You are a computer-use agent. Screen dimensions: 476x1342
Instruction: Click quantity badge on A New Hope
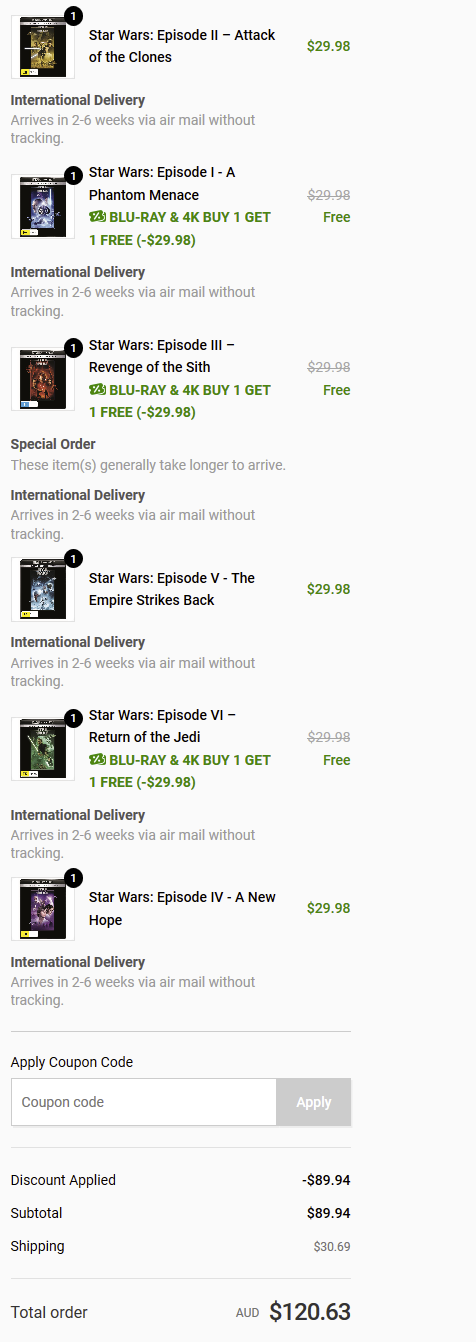(x=73, y=878)
